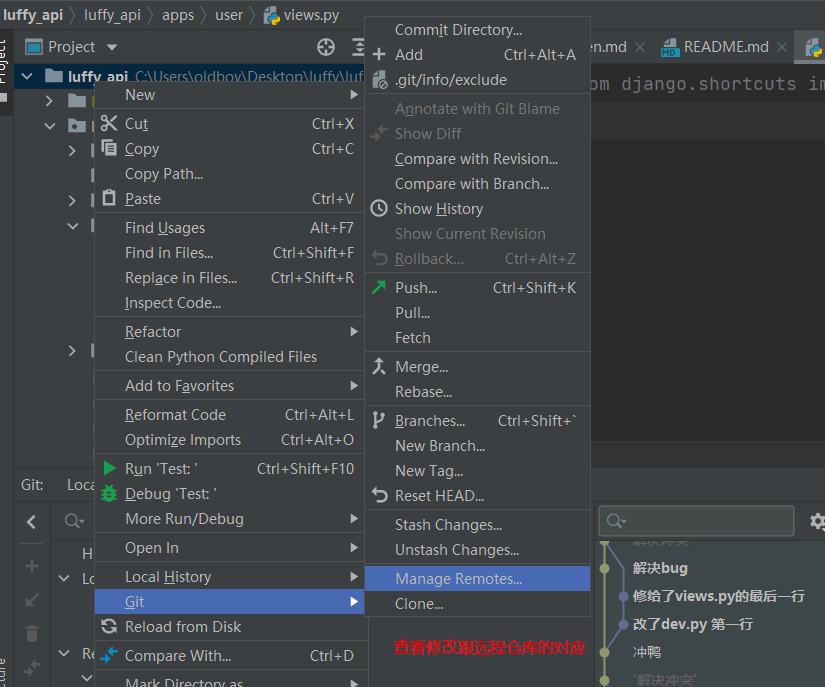
Task: Choose Stash Changes... menu item
Action: point(477,524)
